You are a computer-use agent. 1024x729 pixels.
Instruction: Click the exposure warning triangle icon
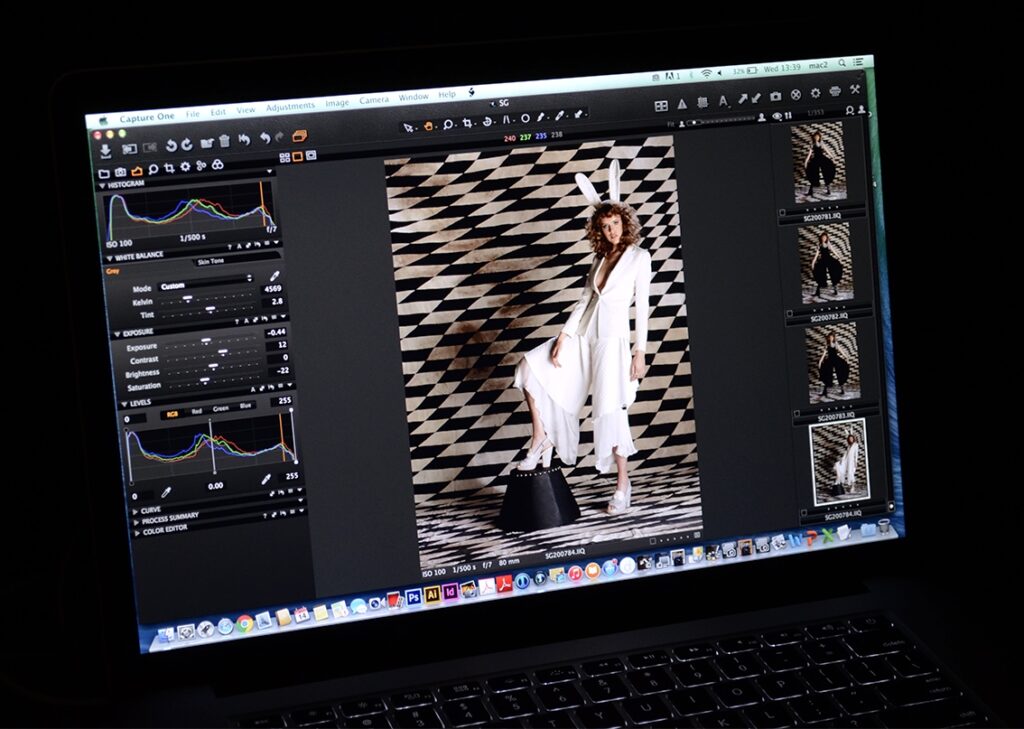click(682, 103)
